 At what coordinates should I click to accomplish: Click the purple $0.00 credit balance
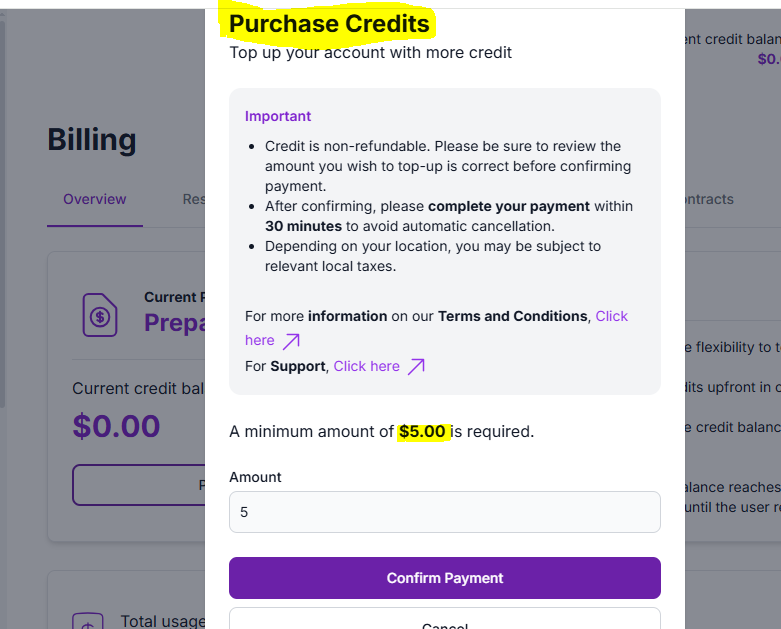coord(116,426)
